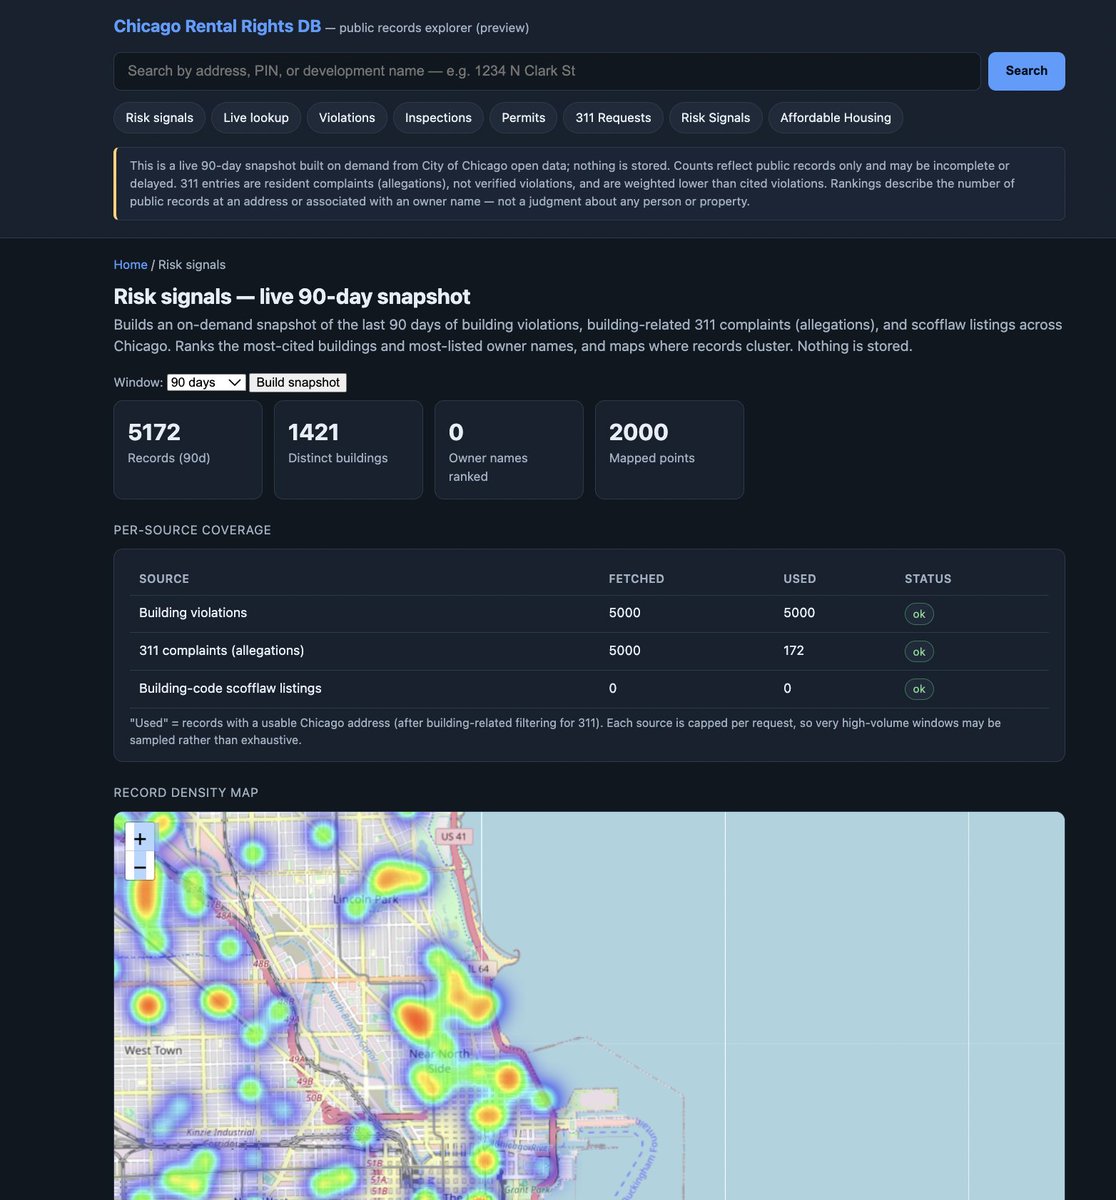Open the Affordable Housing tab
The height and width of the screenshot is (1200, 1116).
836,118
